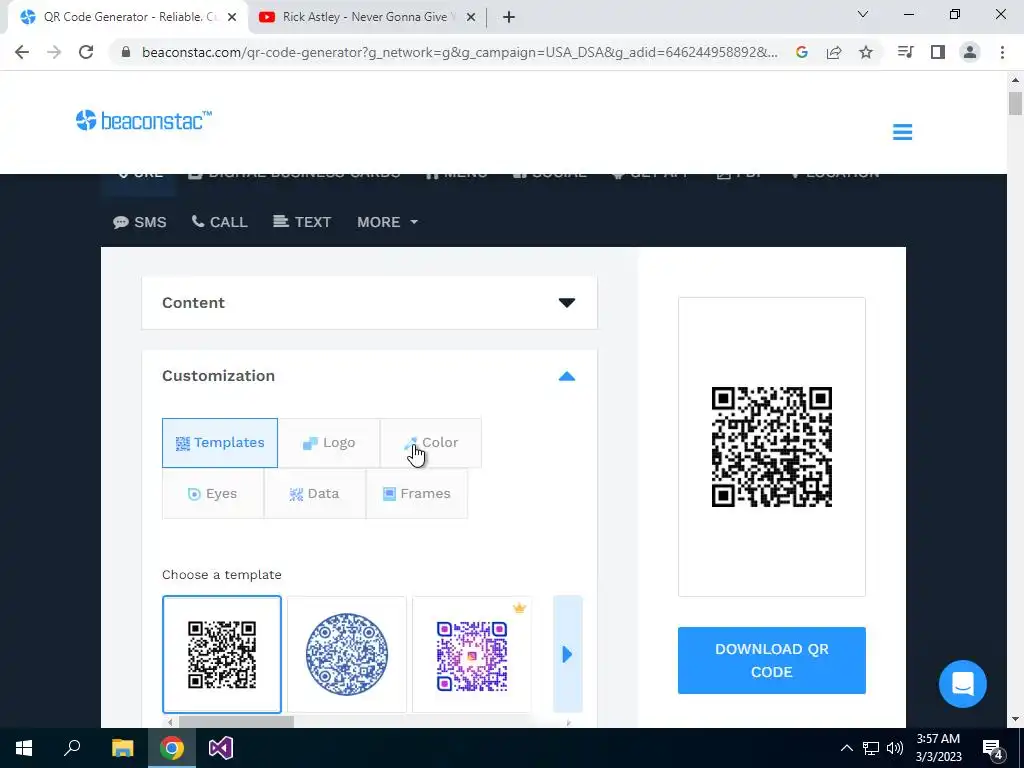Screen dimensions: 1024x768
Task: Open the notification center
Action: (x=993, y=748)
